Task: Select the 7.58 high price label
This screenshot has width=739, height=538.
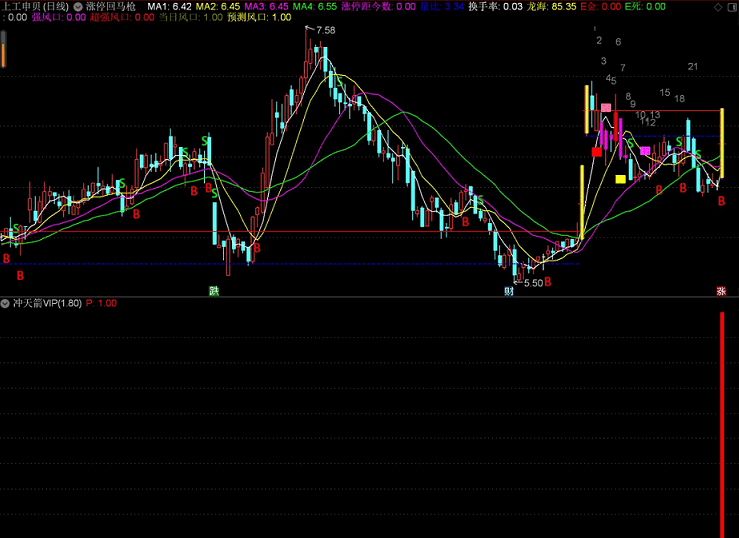Action: 326,30
